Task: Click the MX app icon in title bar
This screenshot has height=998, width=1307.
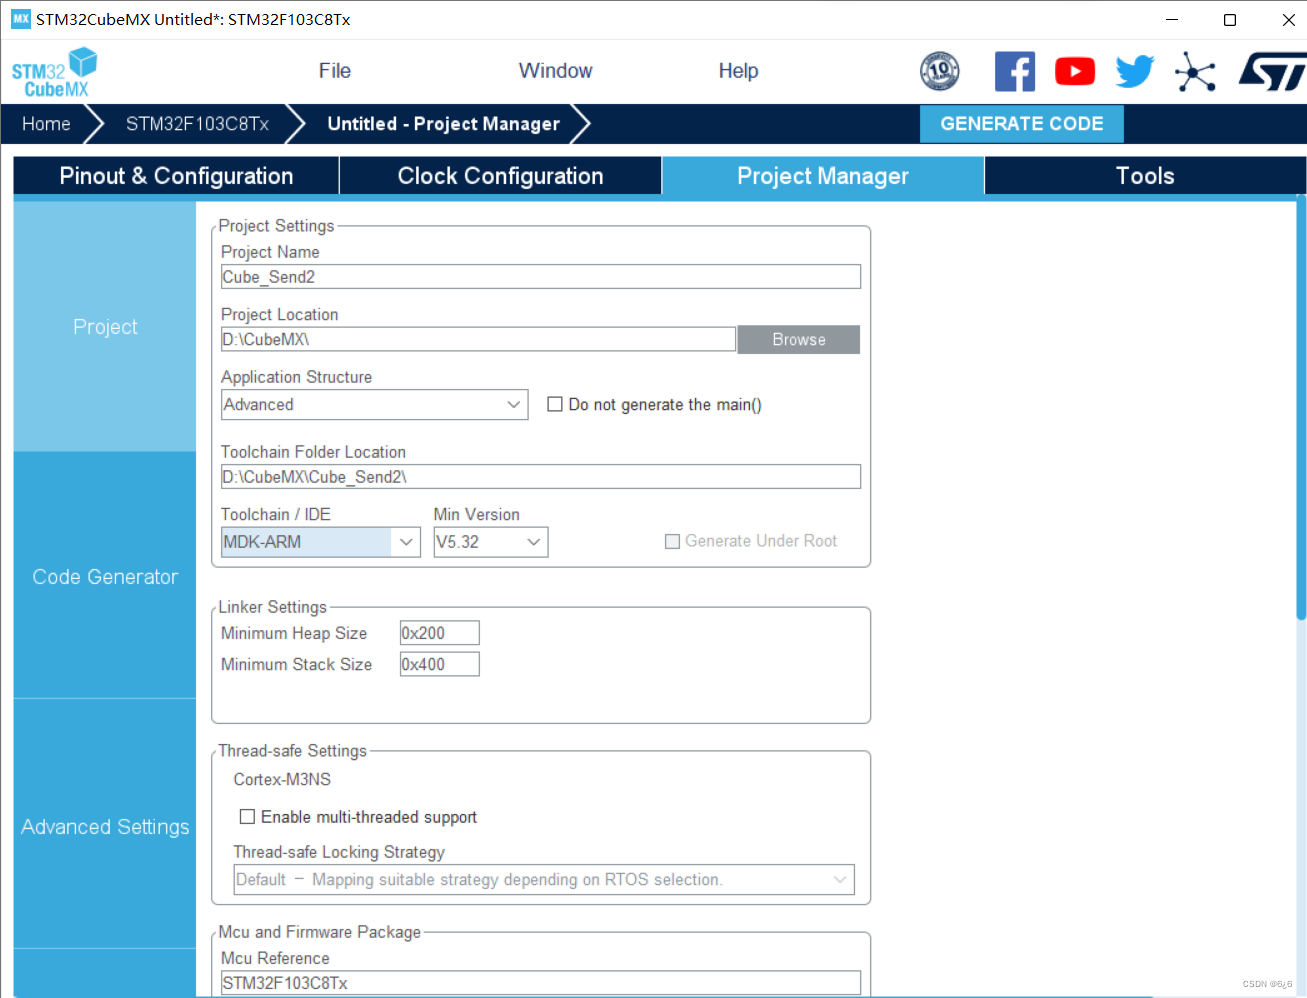Action: click(21, 19)
